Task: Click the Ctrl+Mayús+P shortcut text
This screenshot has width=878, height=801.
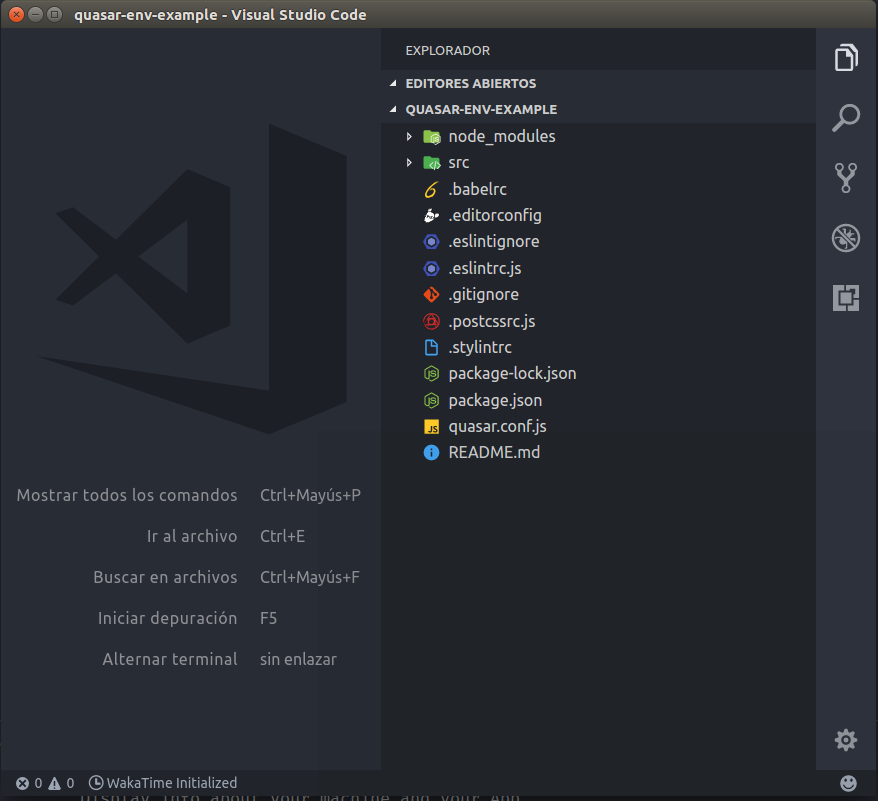Action: (x=310, y=496)
